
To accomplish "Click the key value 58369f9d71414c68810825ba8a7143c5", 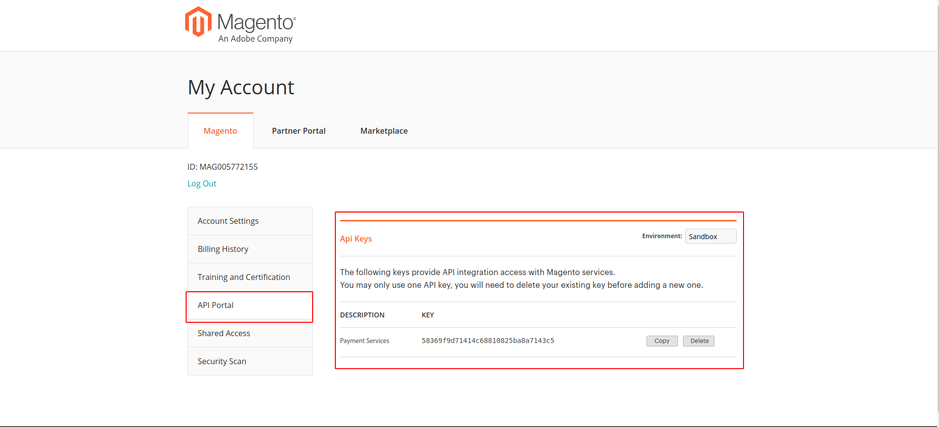I will tap(487, 341).
